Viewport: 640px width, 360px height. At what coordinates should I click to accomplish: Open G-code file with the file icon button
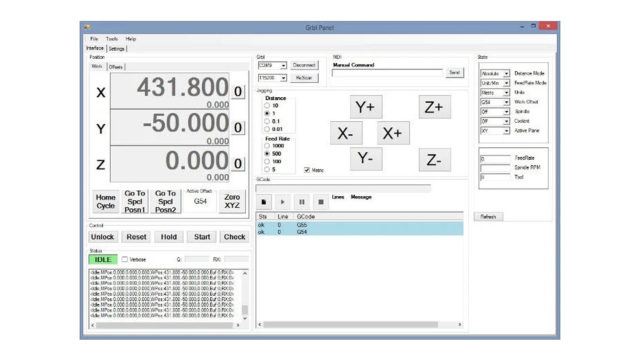(x=263, y=202)
